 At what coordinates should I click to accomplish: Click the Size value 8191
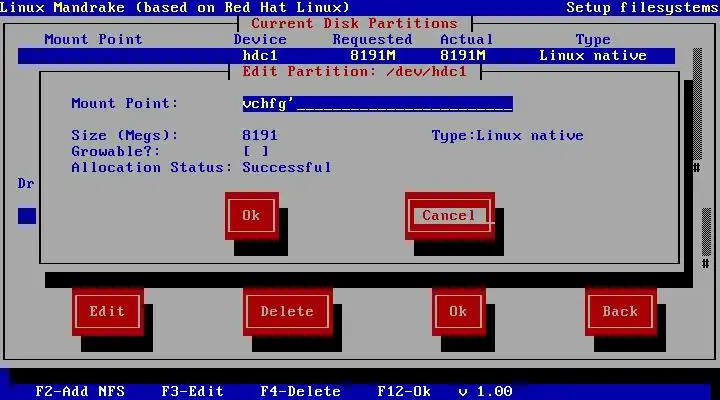pyautogui.click(x=260, y=135)
